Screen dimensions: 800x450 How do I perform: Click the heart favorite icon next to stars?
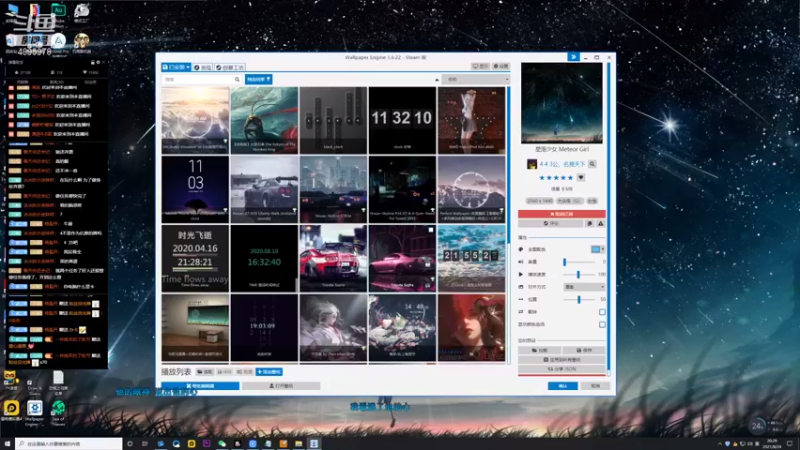pyautogui.click(x=581, y=178)
